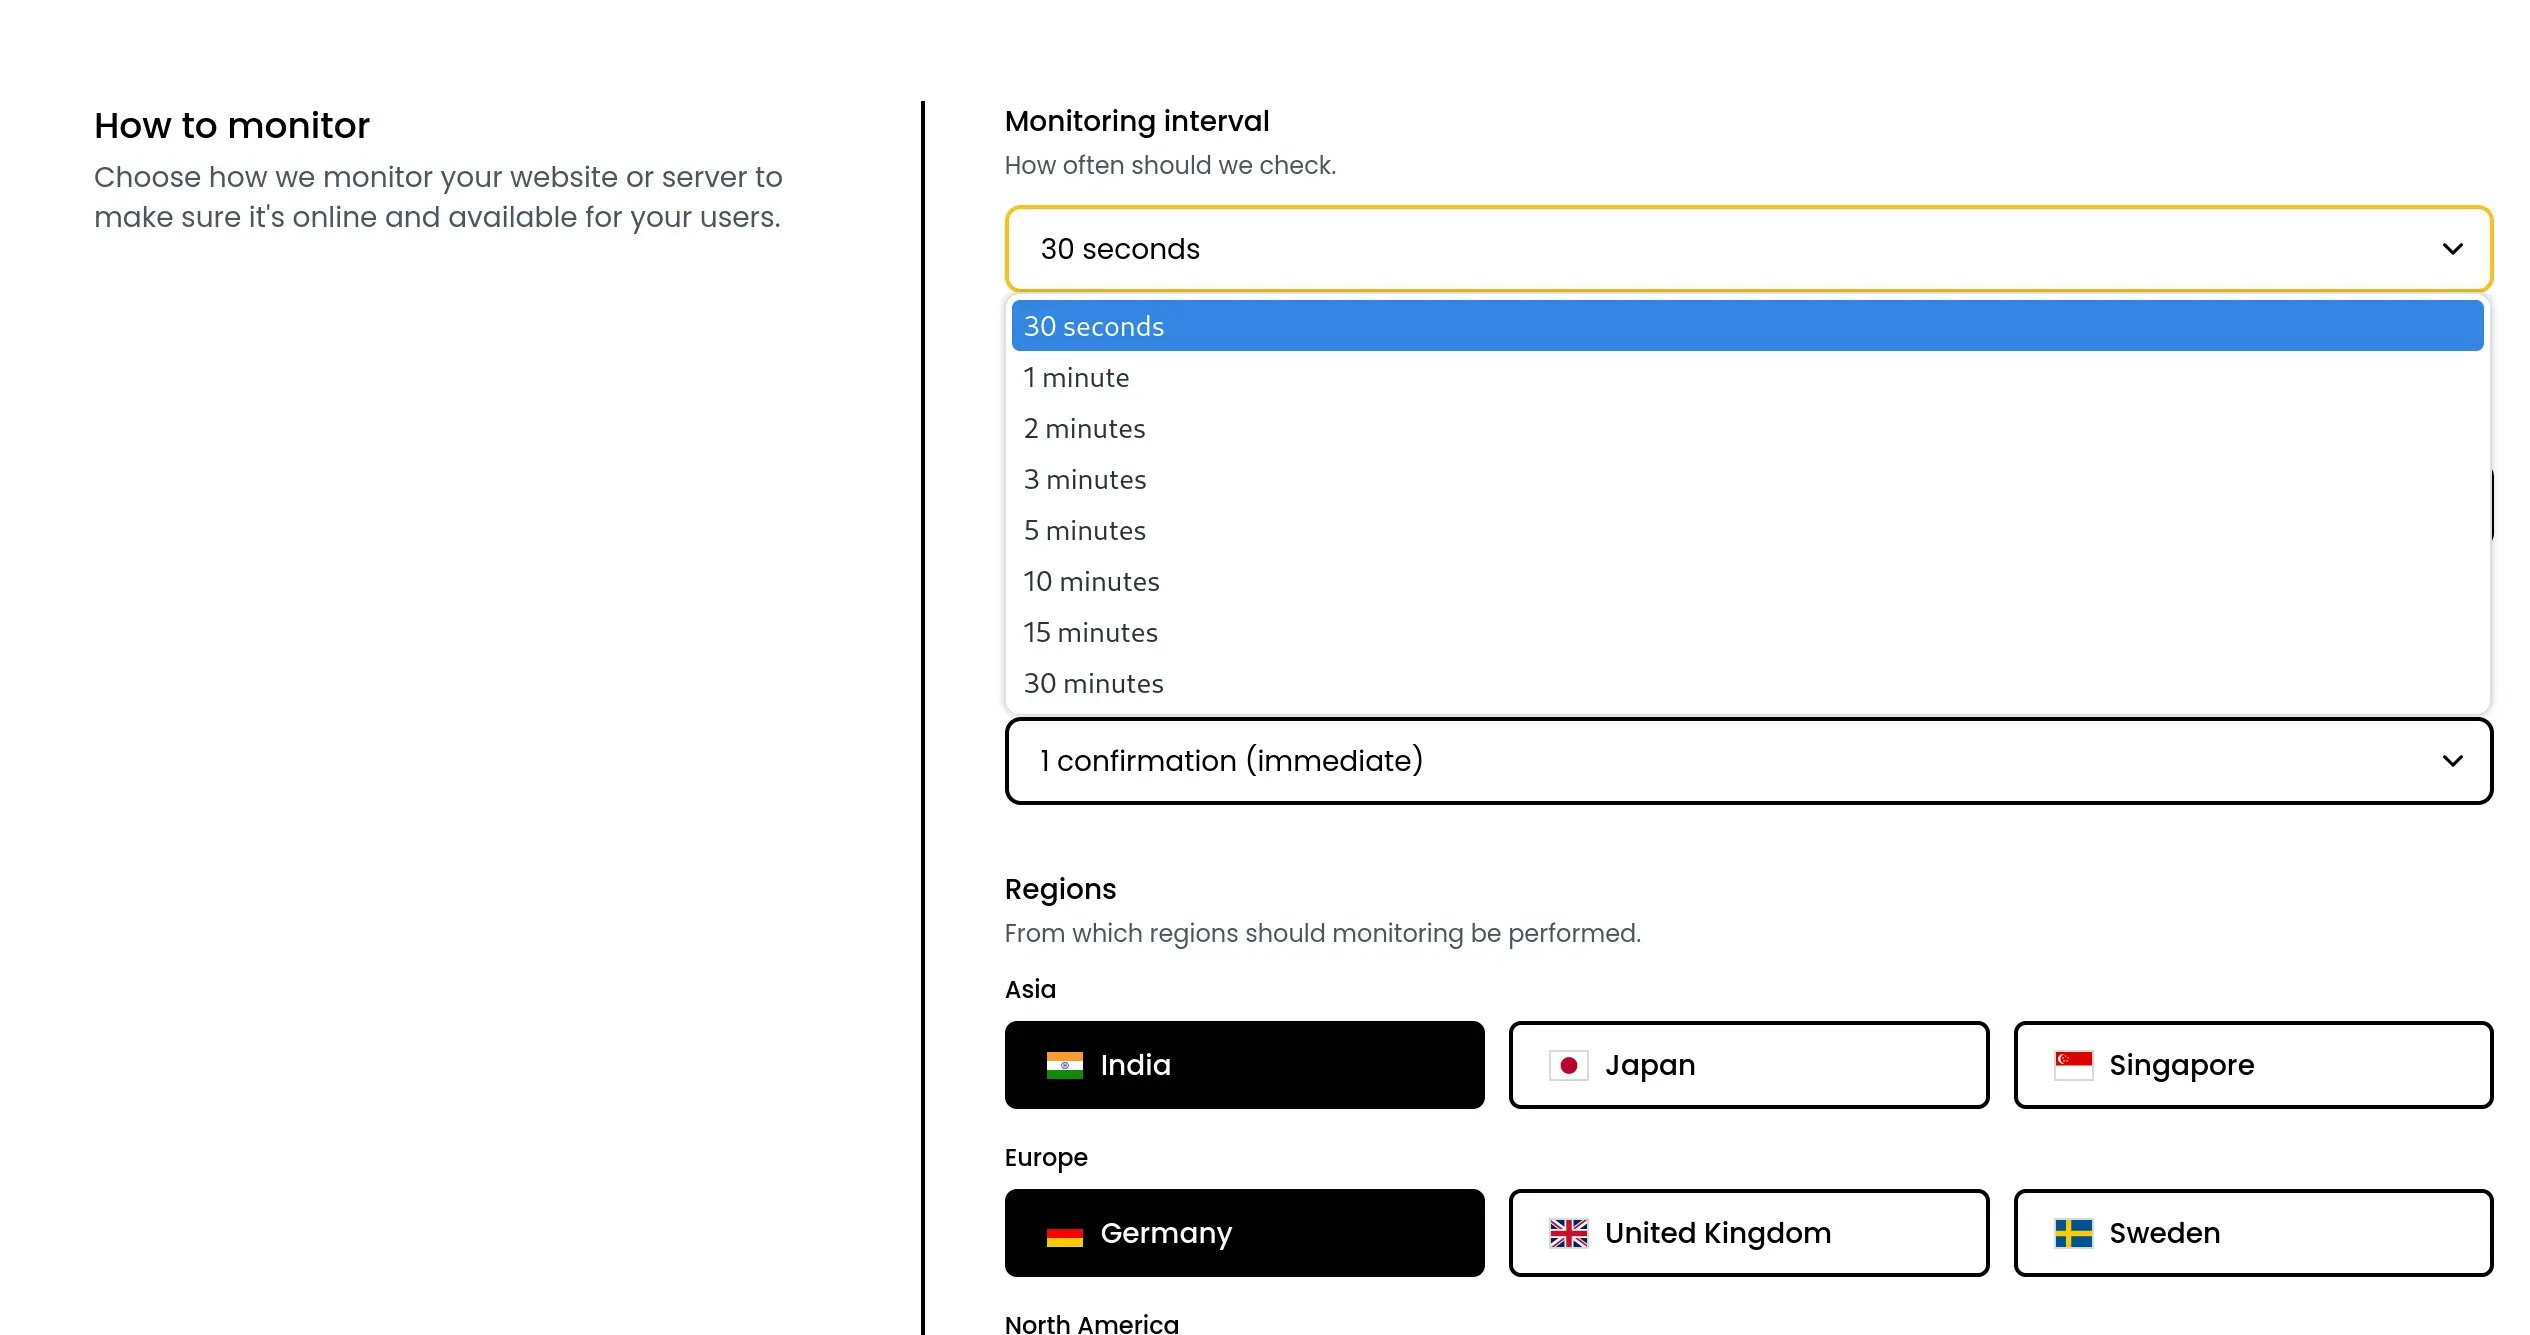Click the confirmation dropdown chevron arrow

[x=2452, y=761]
